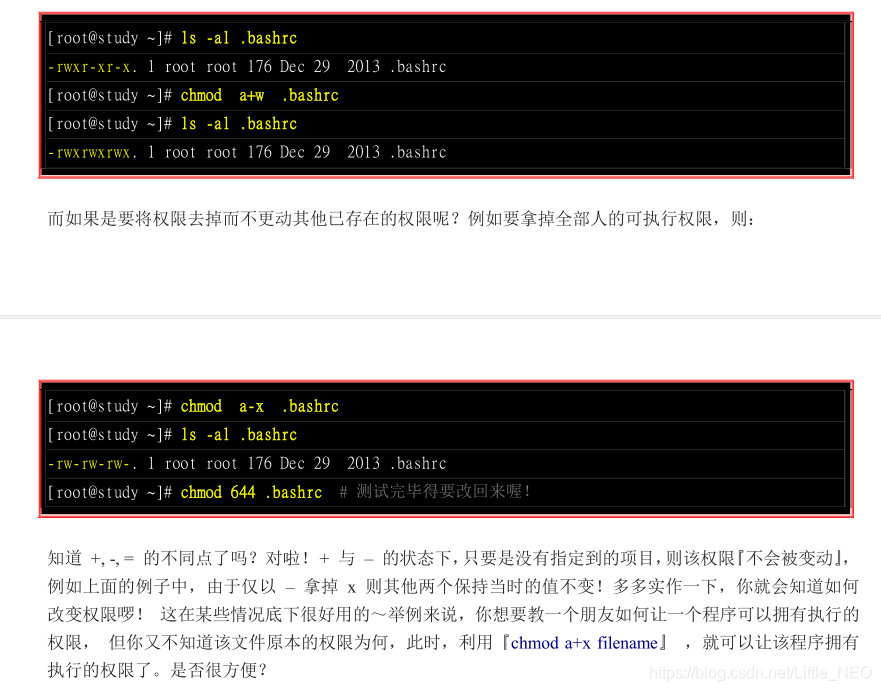Click the 'chmod a-x .bashrc' command line
Viewport: 881px width, 691px height.
pos(260,406)
